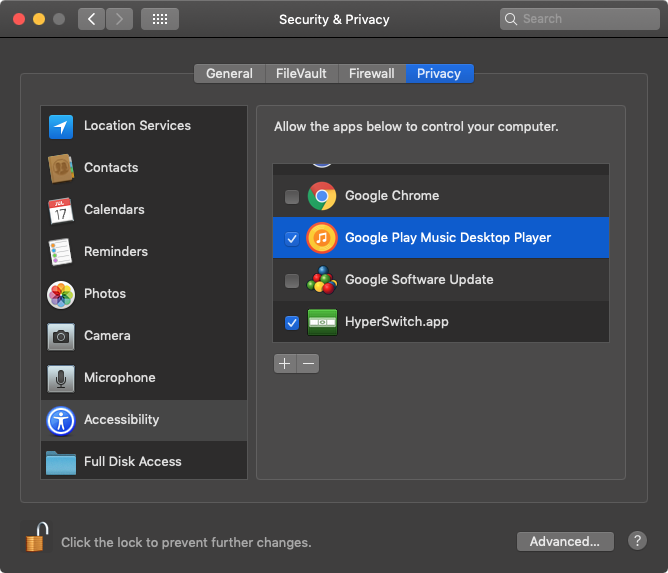Select Location Services label in sidebar
The width and height of the screenshot is (668, 573).
click(x=137, y=126)
